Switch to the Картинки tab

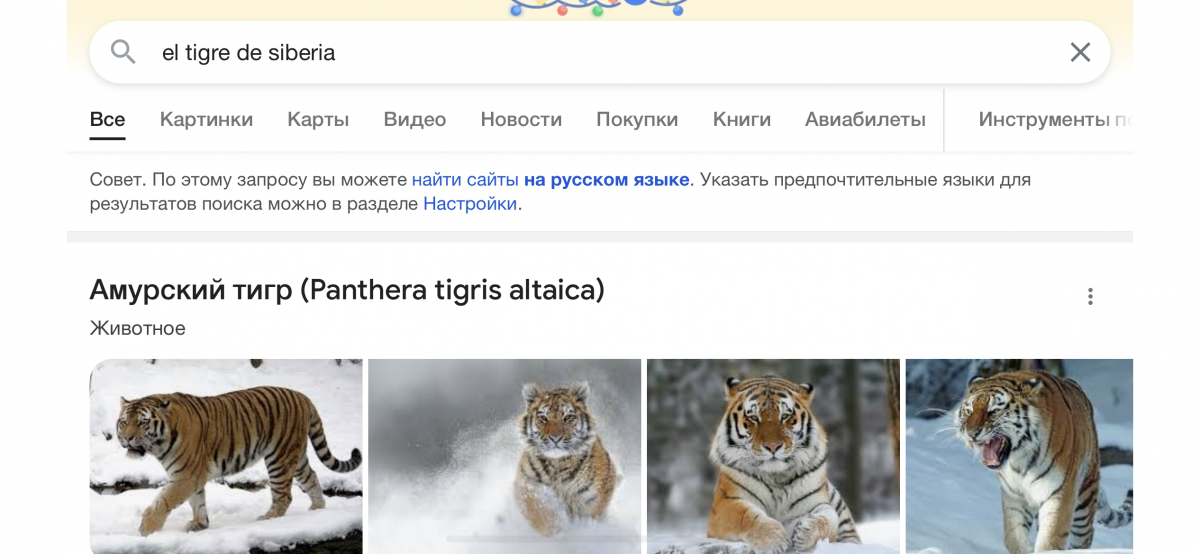pyautogui.click(x=206, y=120)
